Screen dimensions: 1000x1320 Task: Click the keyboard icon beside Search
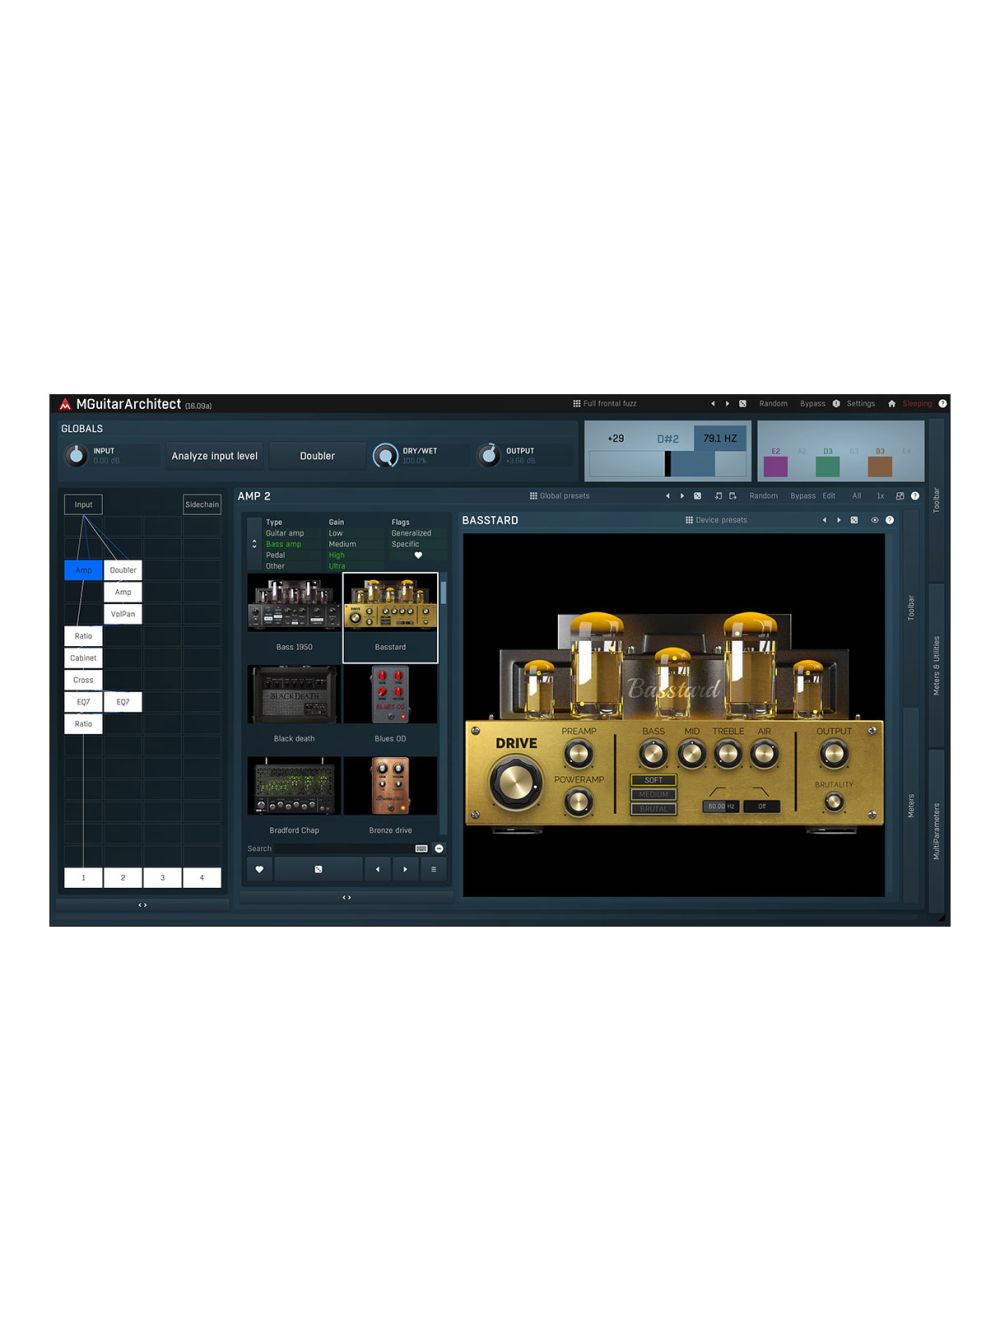coord(421,848)
